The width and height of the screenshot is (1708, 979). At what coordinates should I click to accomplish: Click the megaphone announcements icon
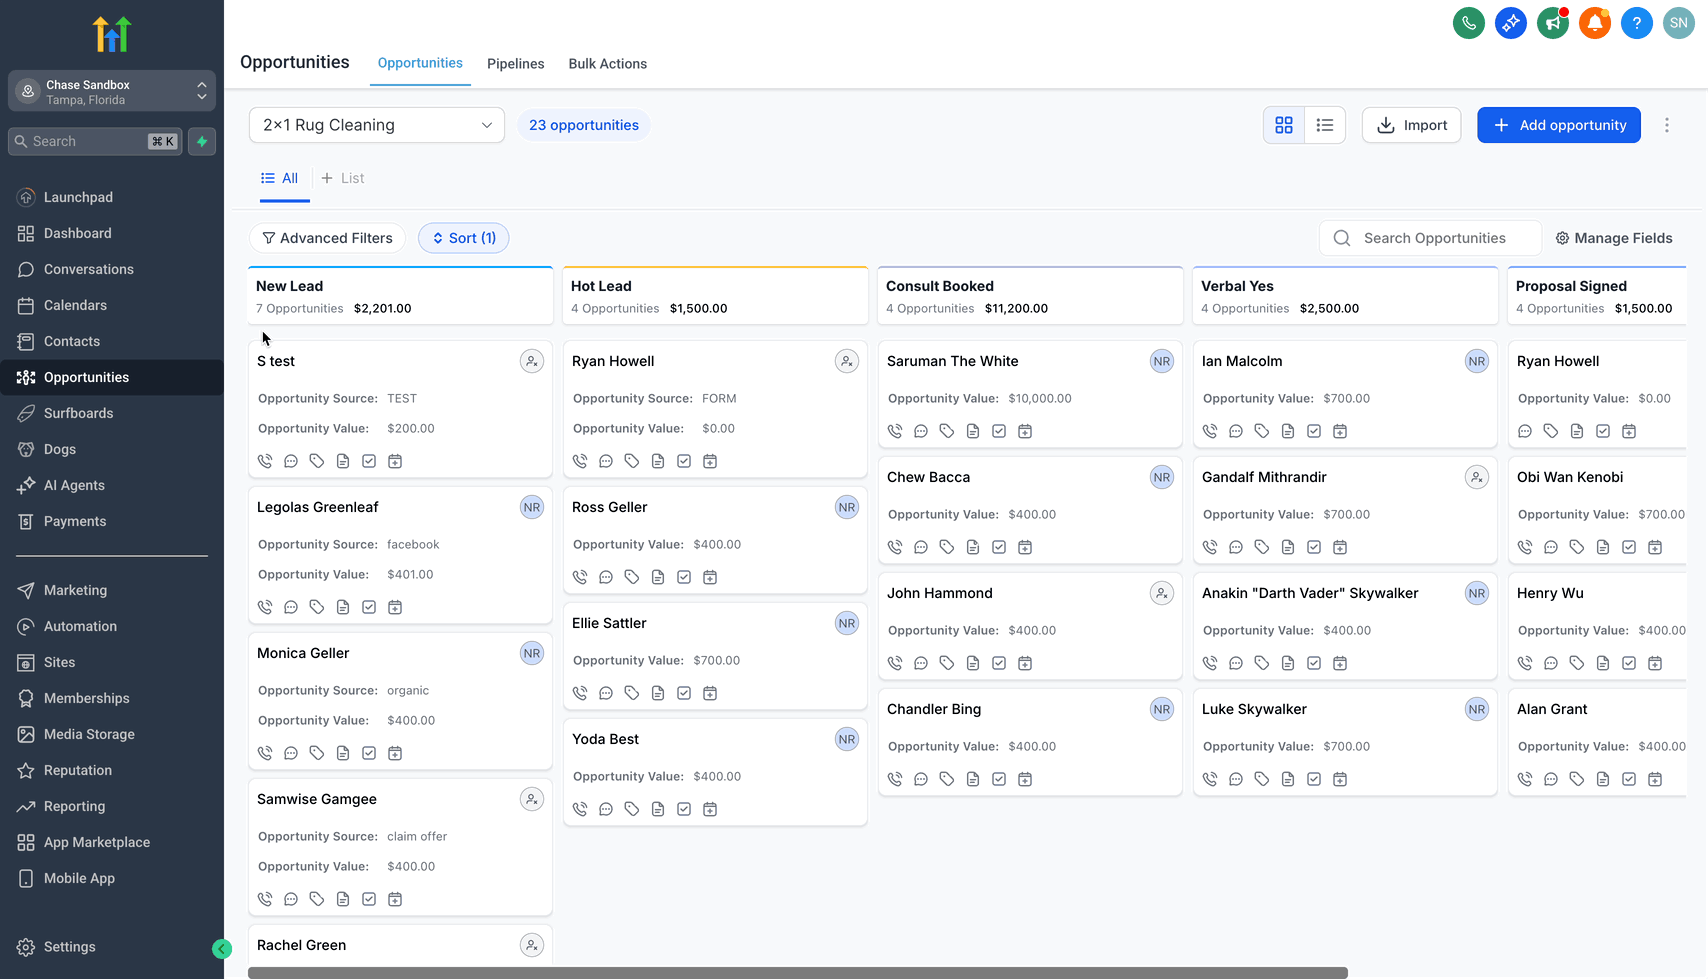1552,23
